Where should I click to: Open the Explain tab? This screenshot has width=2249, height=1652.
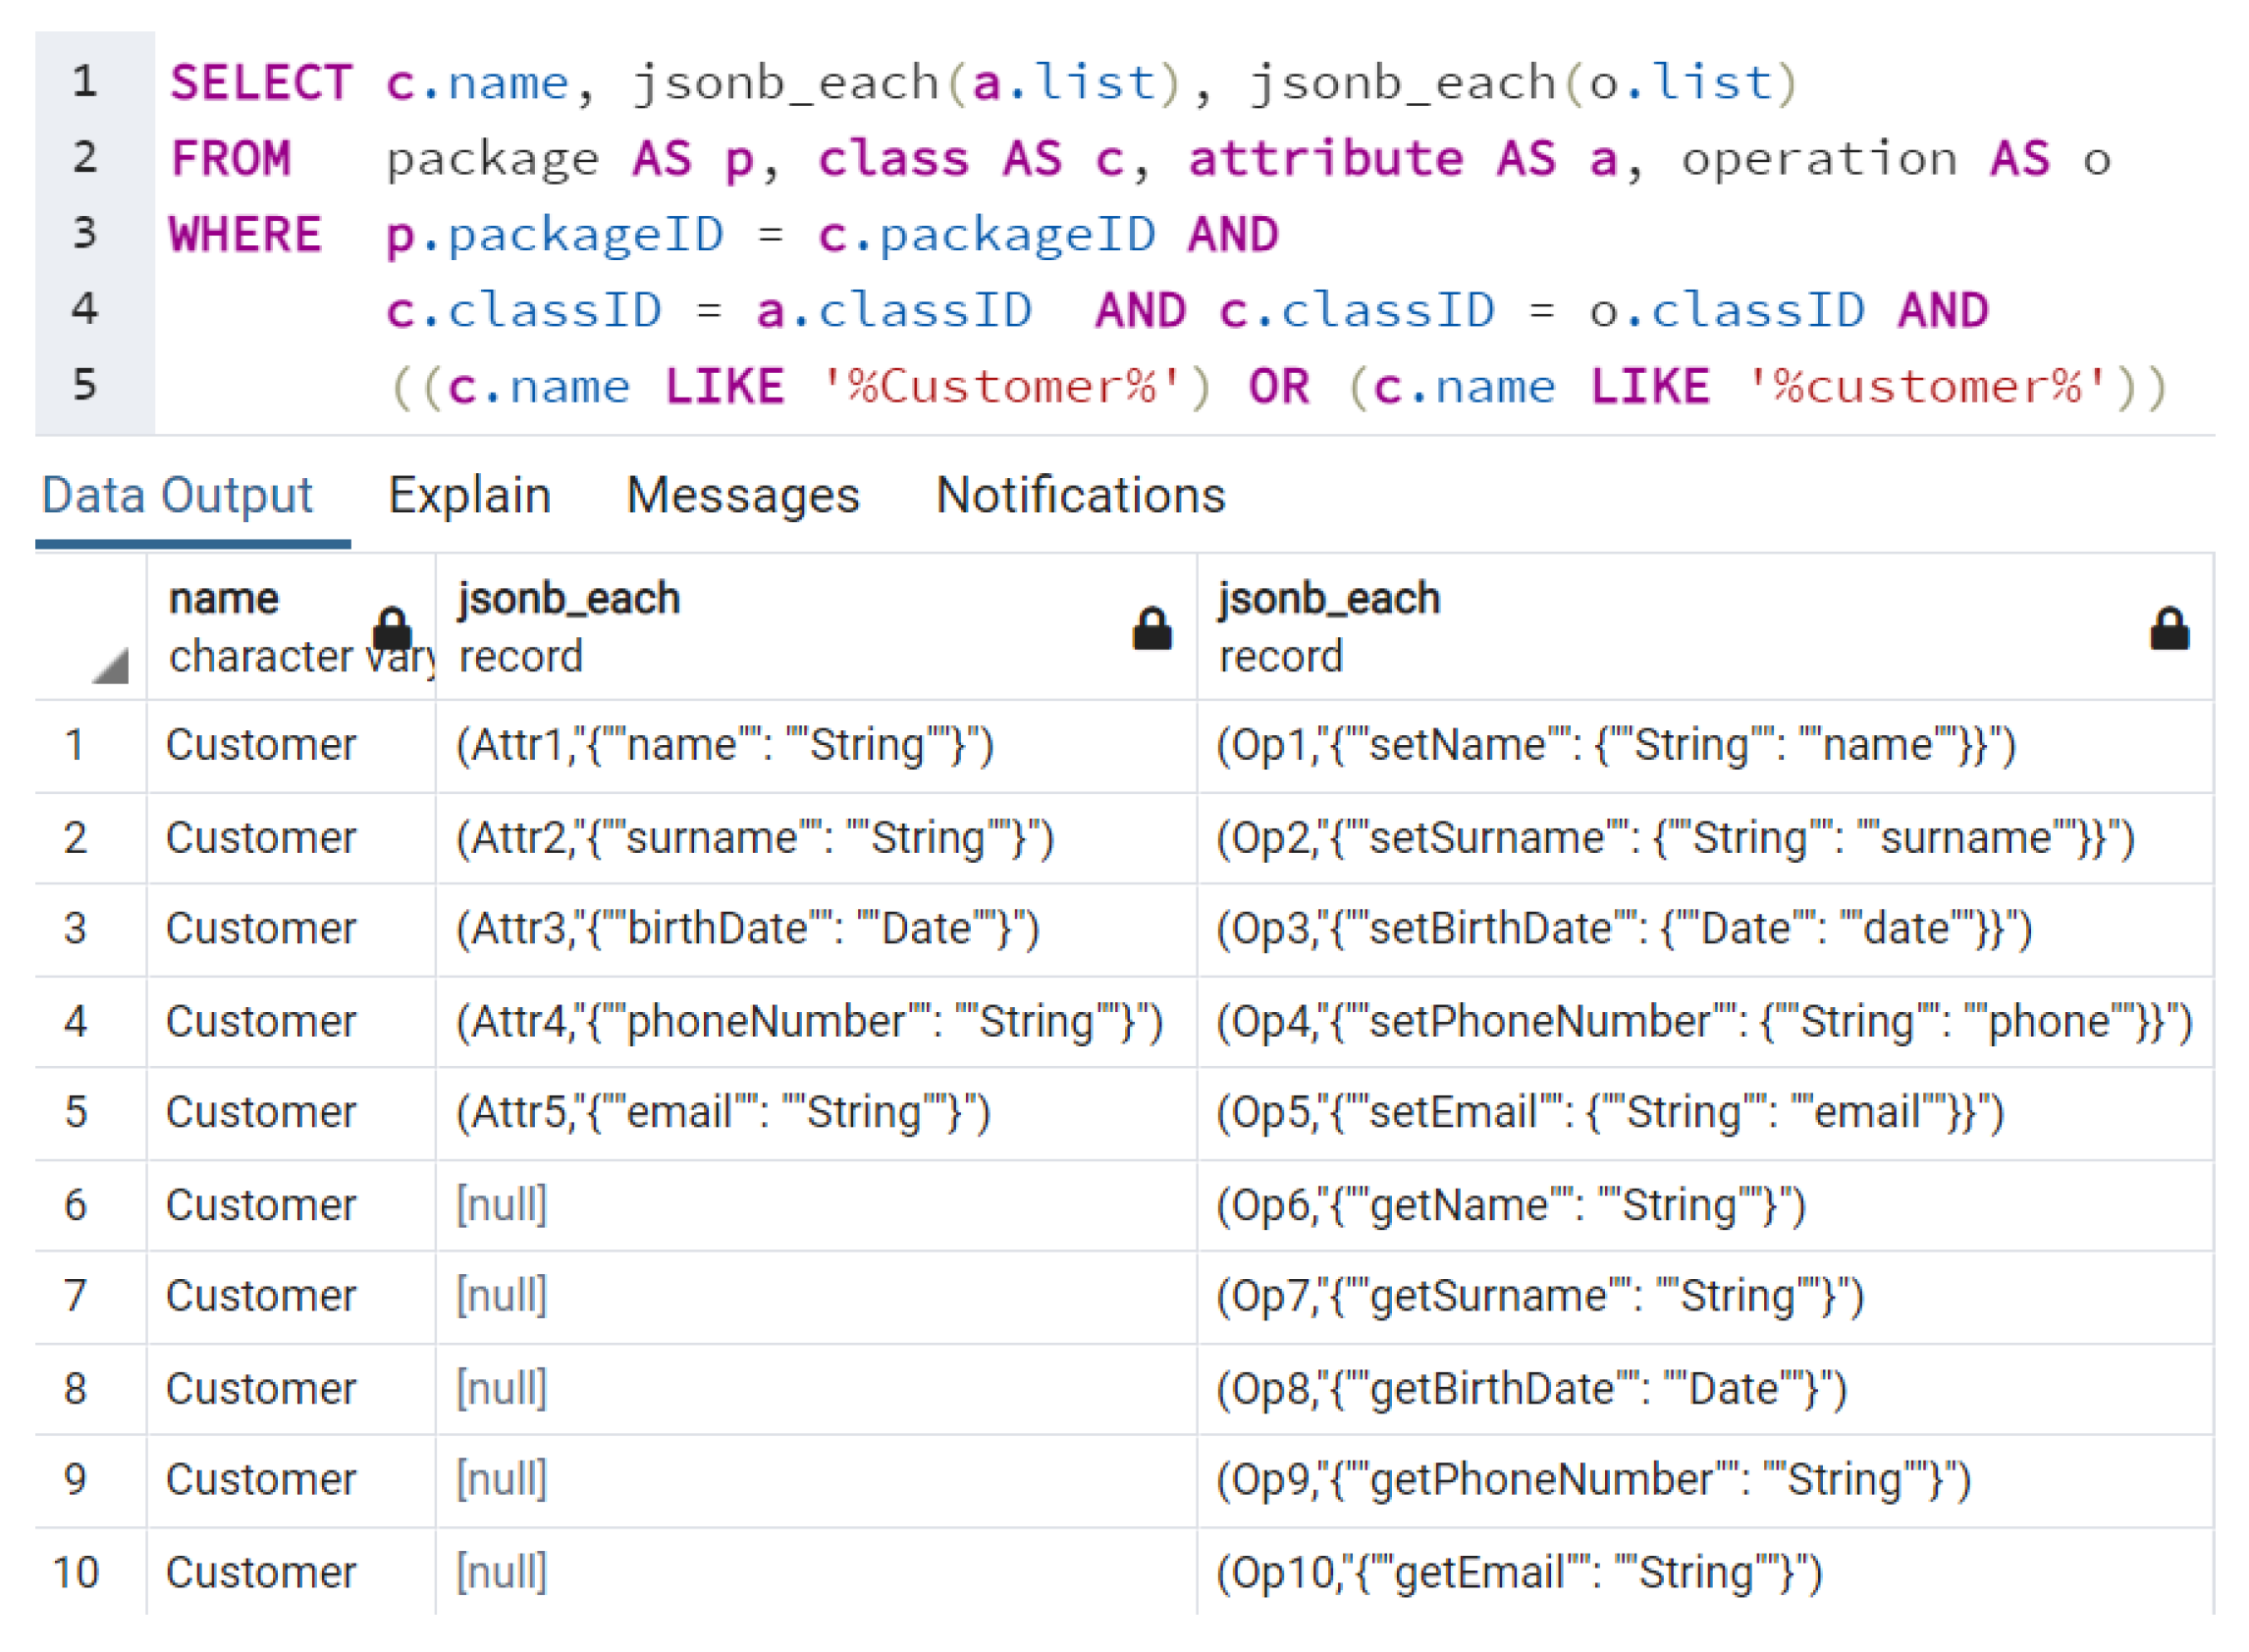[x=469, y=495]
